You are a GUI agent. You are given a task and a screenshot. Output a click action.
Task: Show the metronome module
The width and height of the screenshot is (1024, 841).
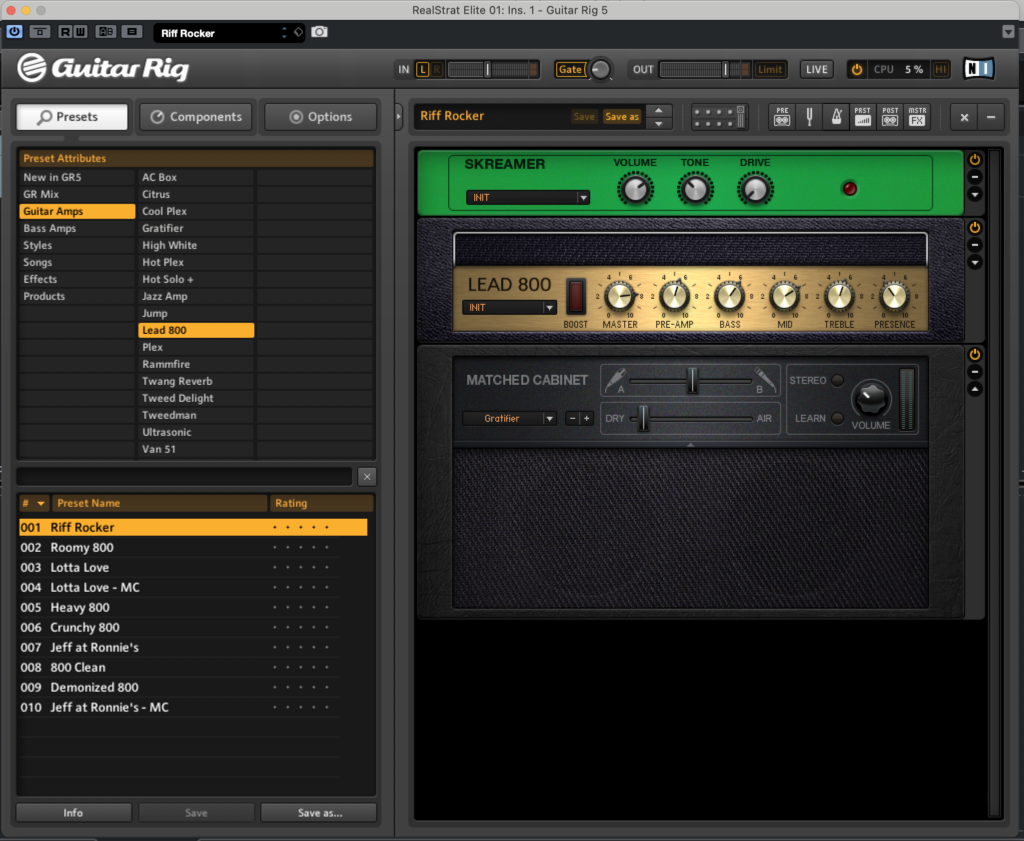coord(836,117)
